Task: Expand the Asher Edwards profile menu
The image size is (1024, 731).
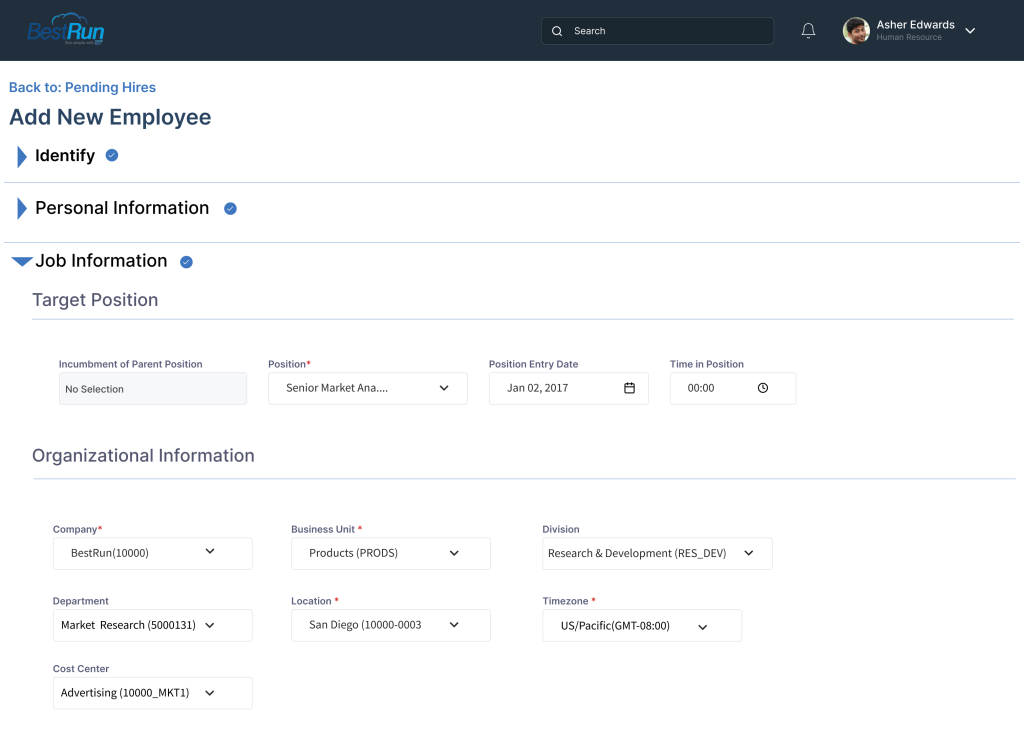Action: 969,30
